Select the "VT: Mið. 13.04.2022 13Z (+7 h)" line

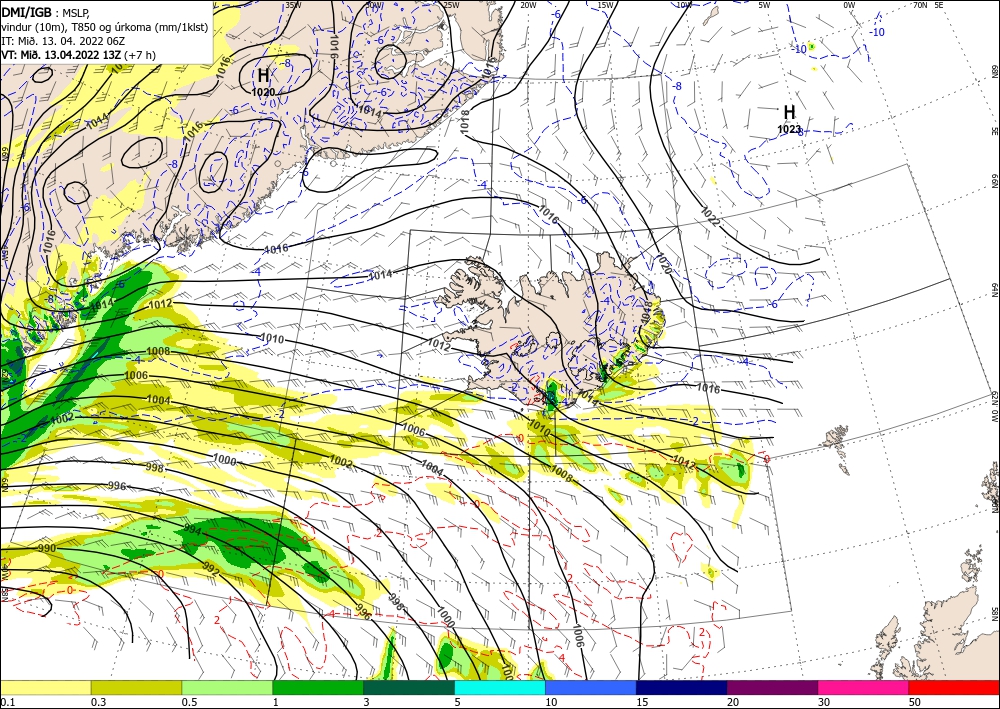(78, 55)
